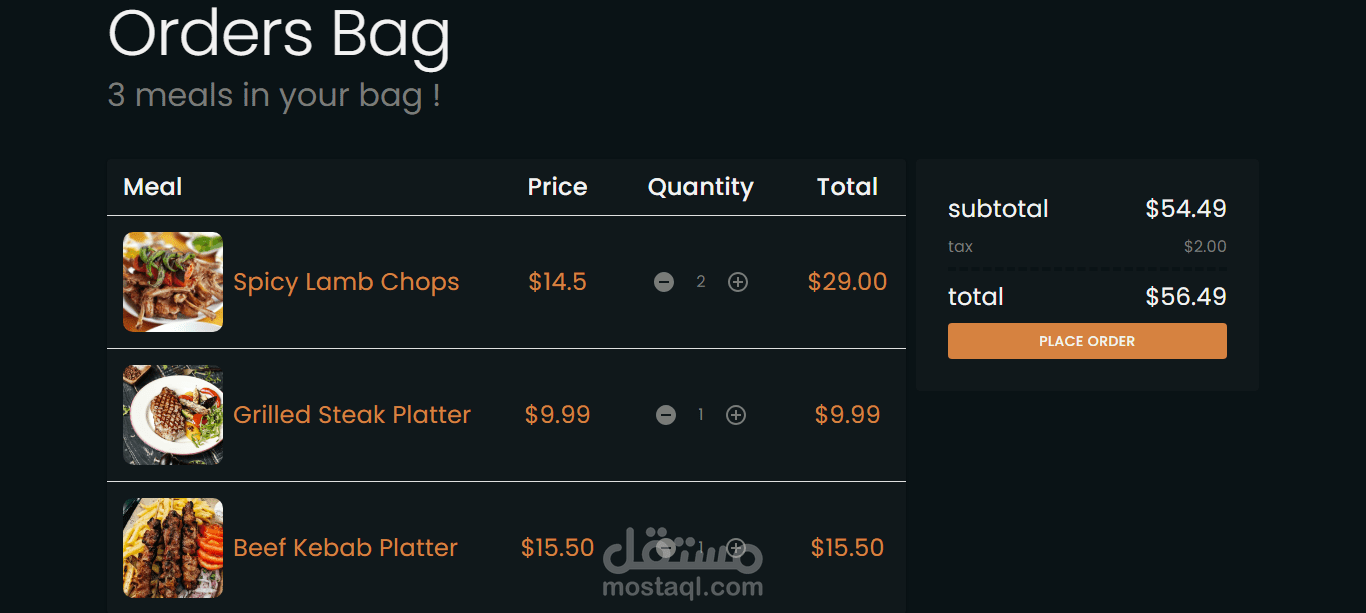
Task: Open the Beef Kebab Platter meal image
Action: coord(173,548)
